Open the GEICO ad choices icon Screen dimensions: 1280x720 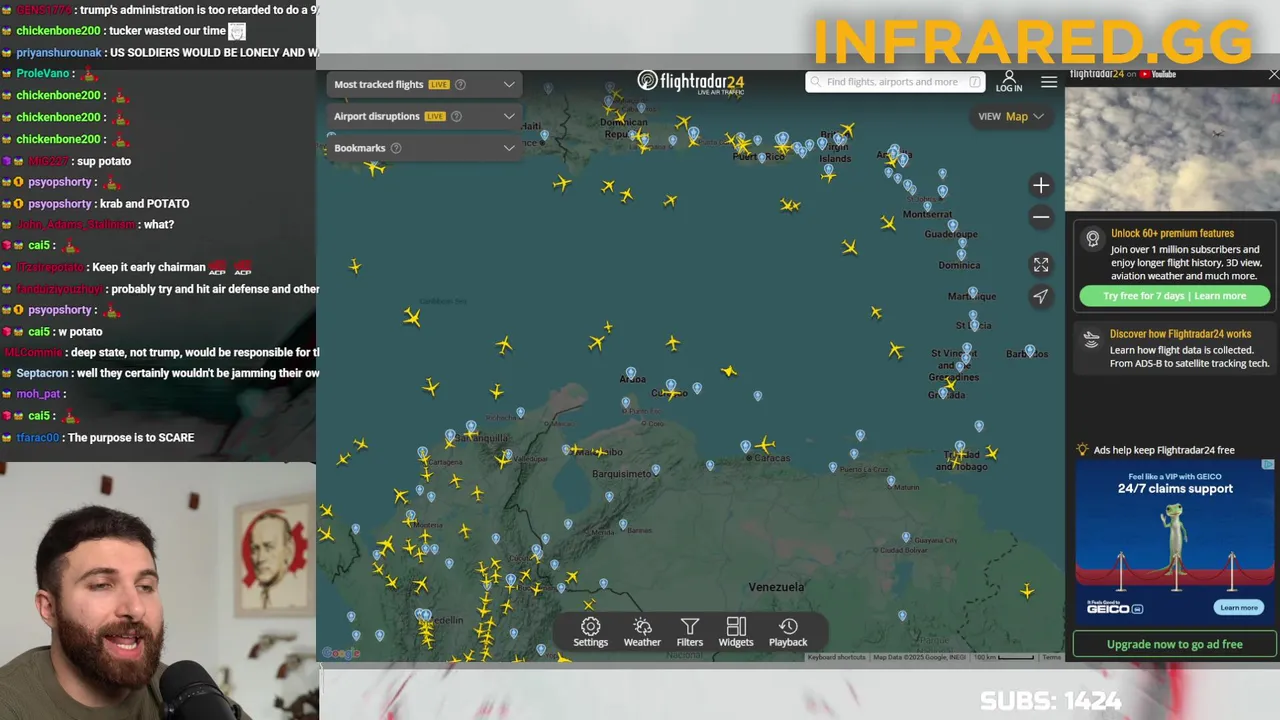(1268, 464)
